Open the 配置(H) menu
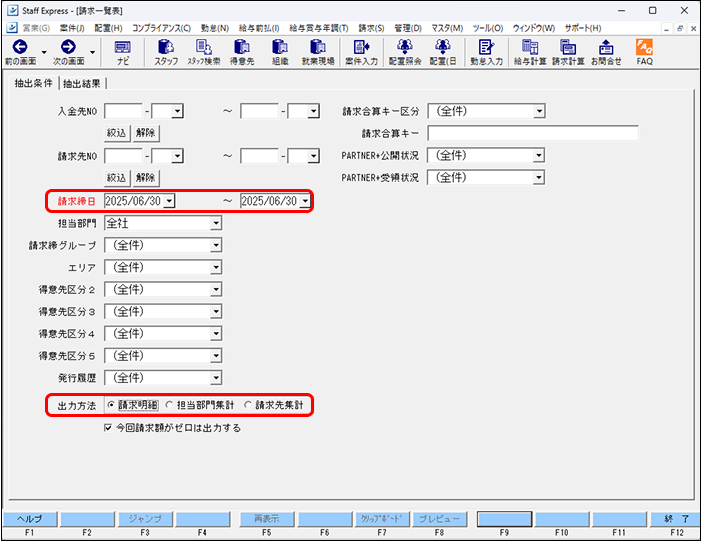 click(108, 28)
